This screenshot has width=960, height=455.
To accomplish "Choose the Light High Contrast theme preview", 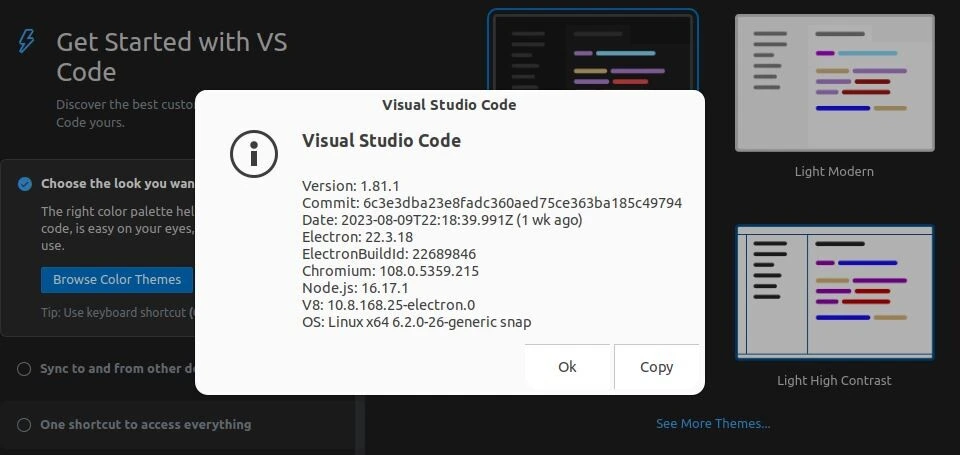I will pyautogui.click(x=834, y=292).
